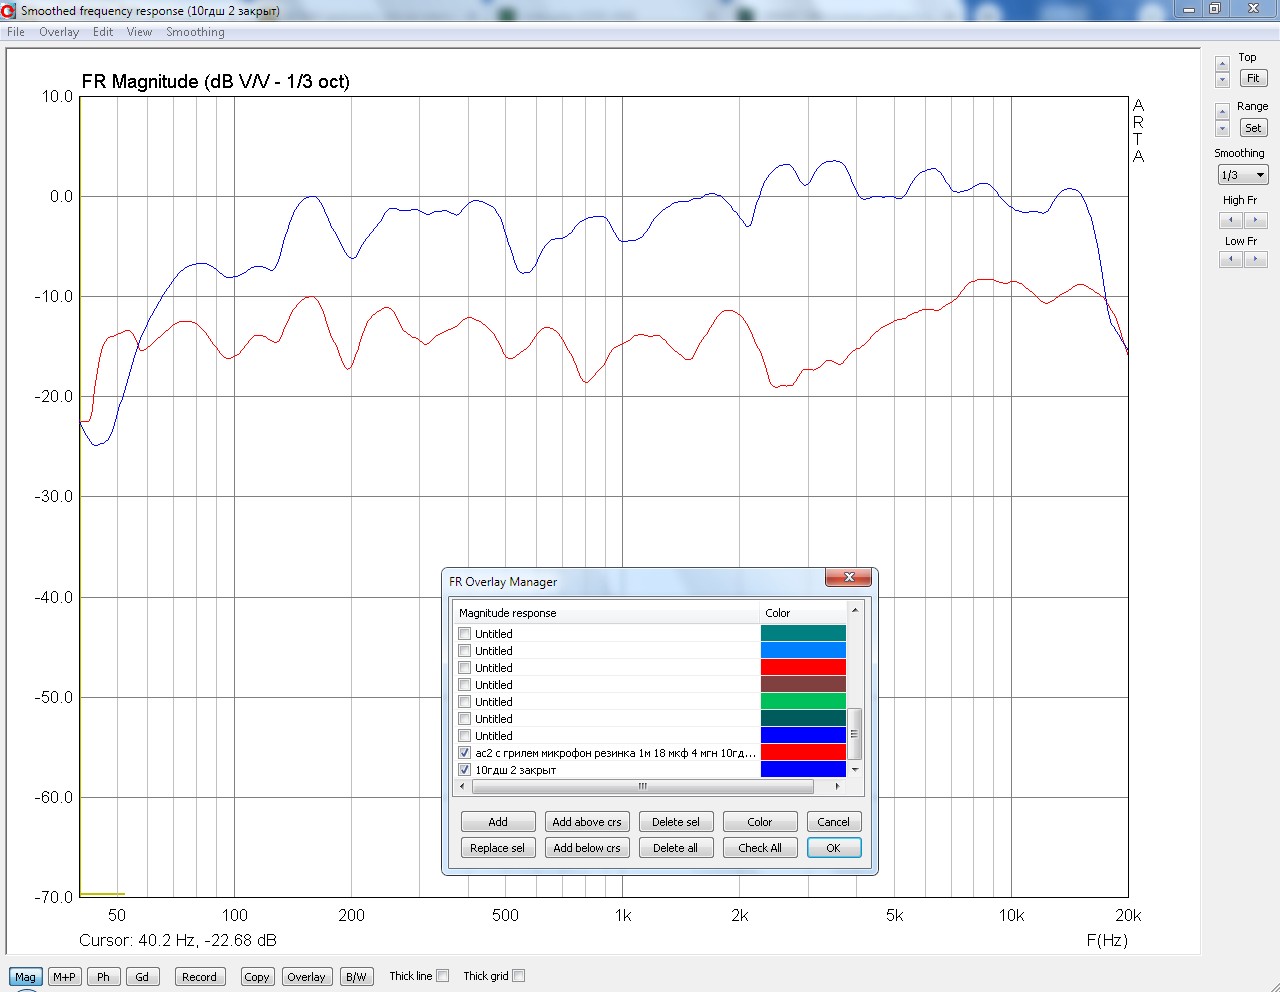Viewport: 1280px width, 992px height.
Task: Click the overlay list vertical scrollbar thumb
Action: click(x=855, y=734)
